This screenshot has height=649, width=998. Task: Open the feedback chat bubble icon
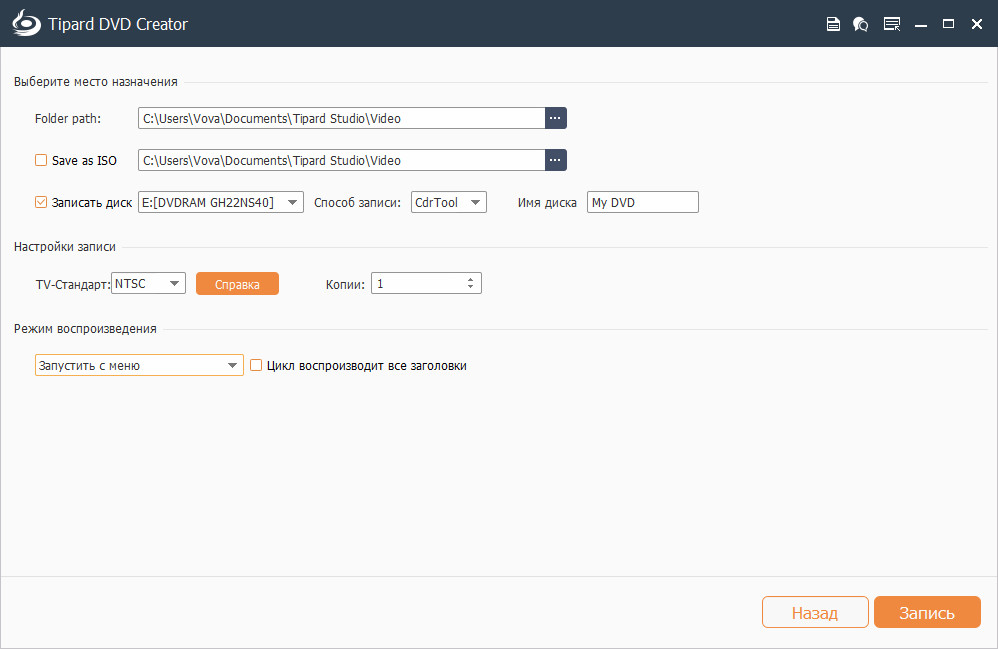coord(861,24)
